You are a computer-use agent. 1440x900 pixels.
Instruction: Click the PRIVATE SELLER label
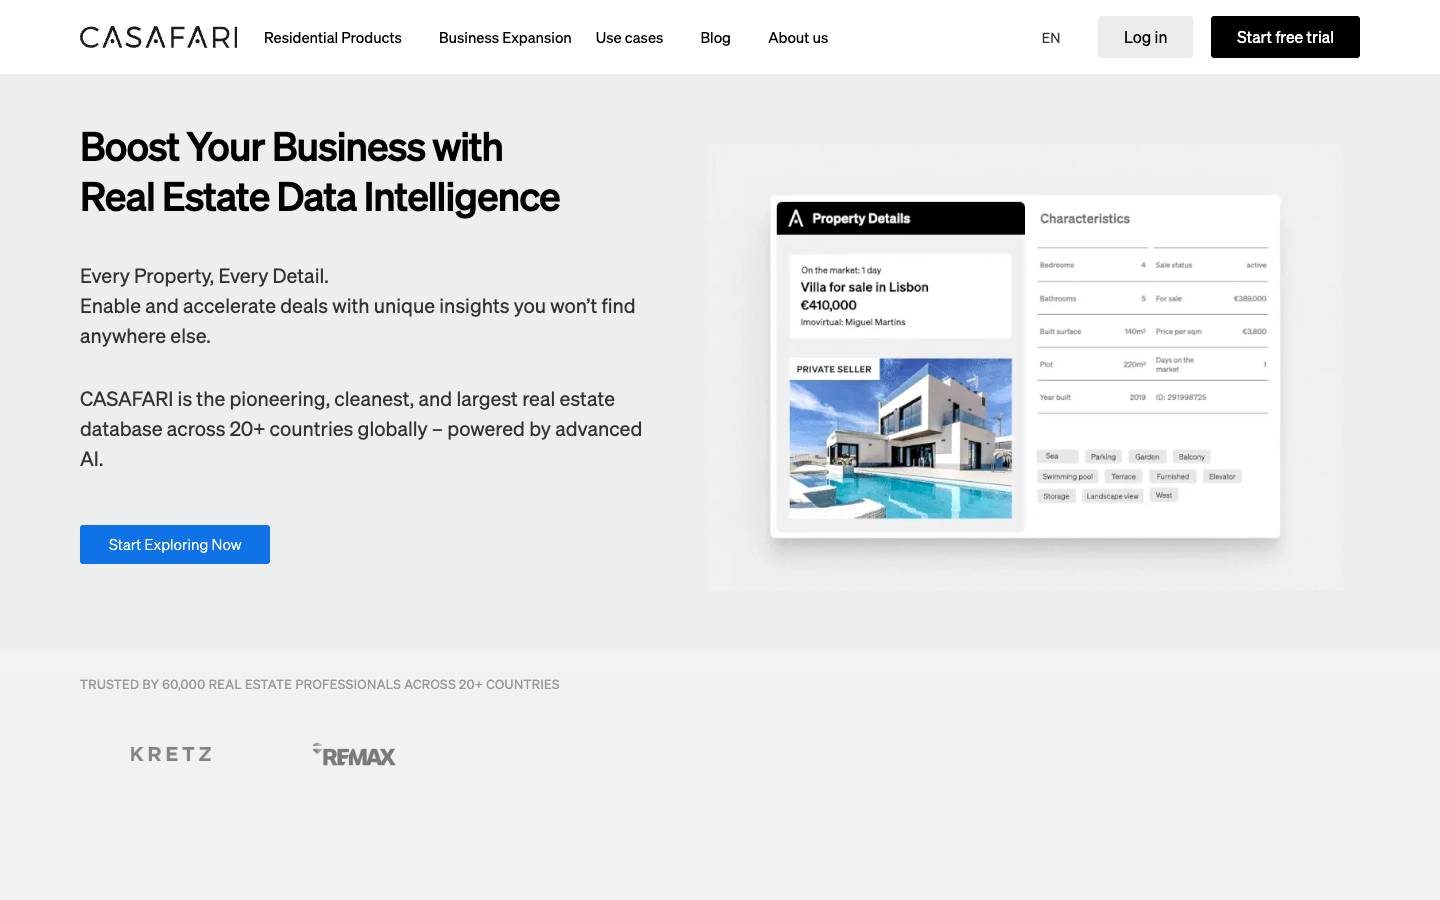tap(834, 369)
